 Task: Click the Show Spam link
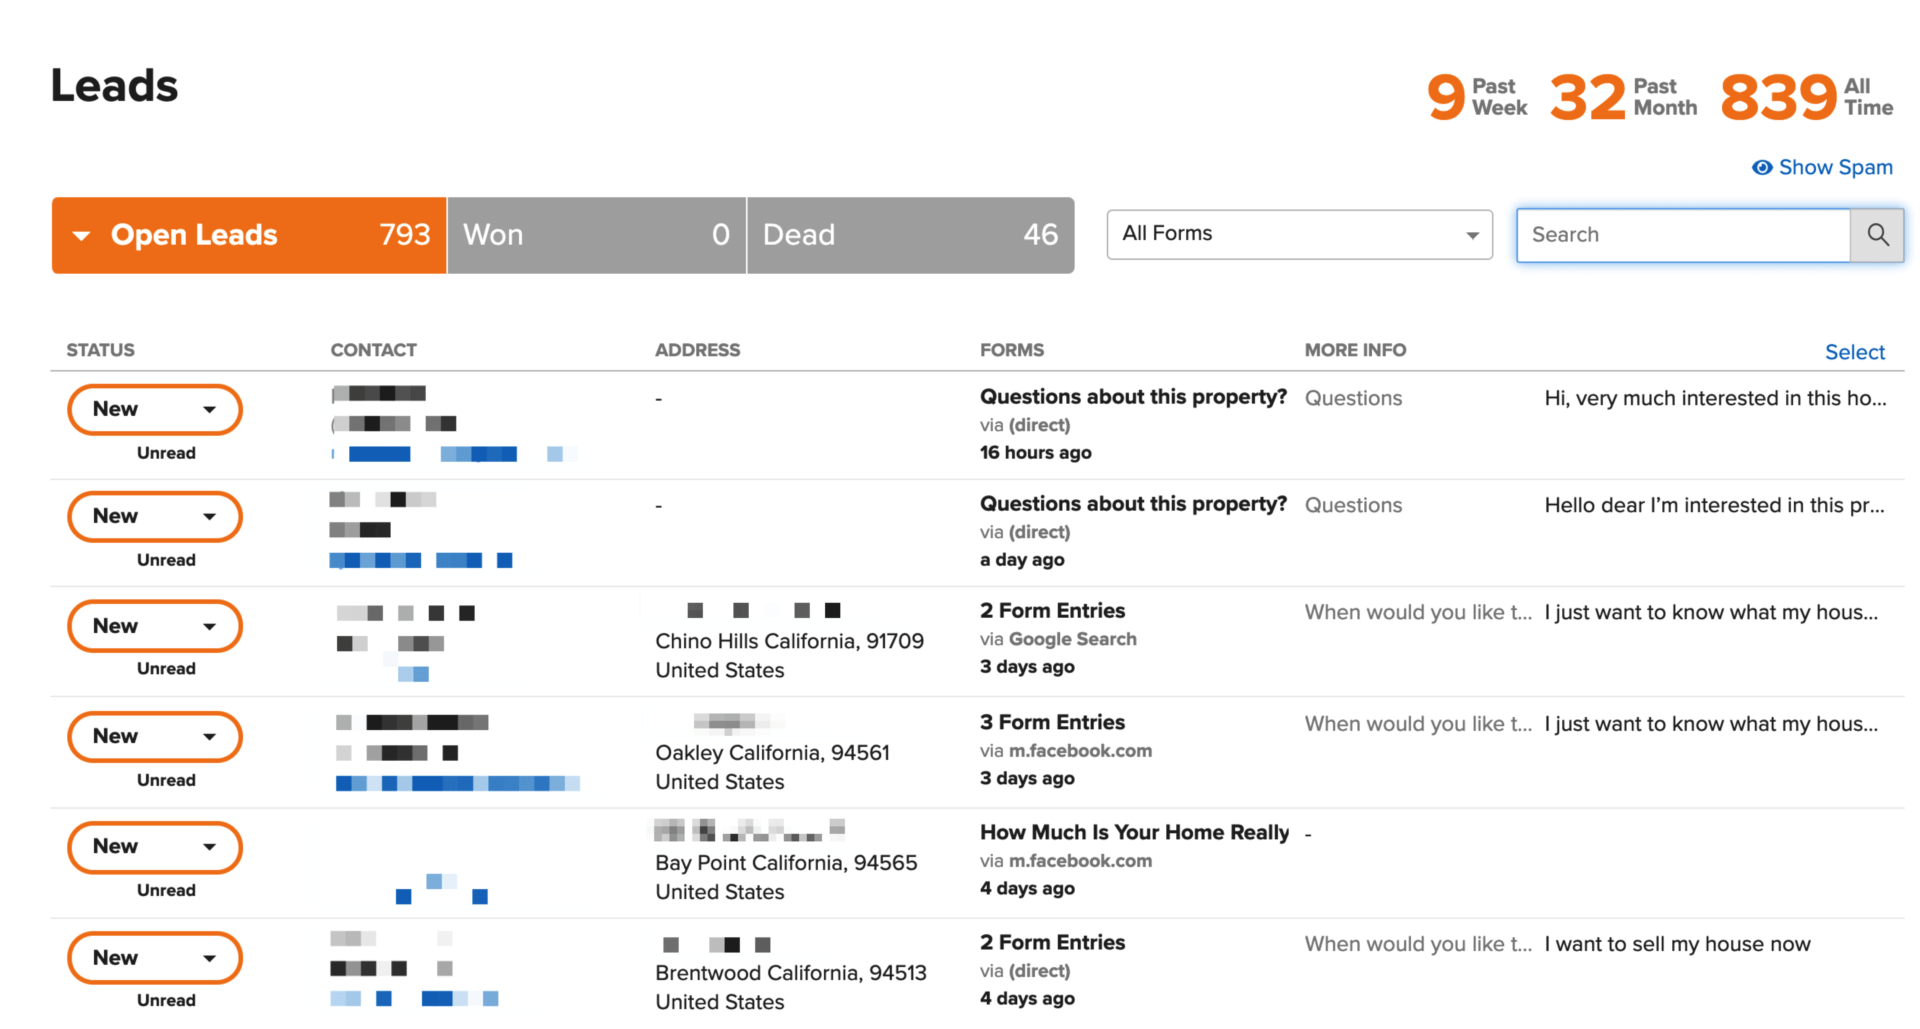pyautogui.click(x=1835, y=167)
